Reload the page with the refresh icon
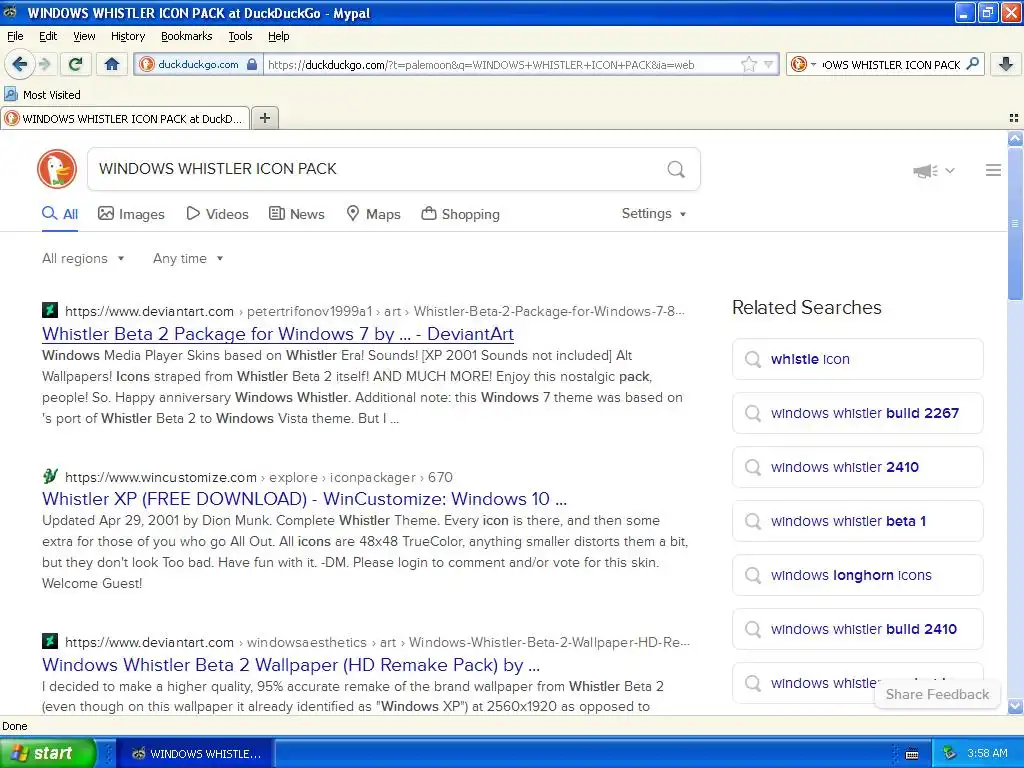 click(75, 64)
